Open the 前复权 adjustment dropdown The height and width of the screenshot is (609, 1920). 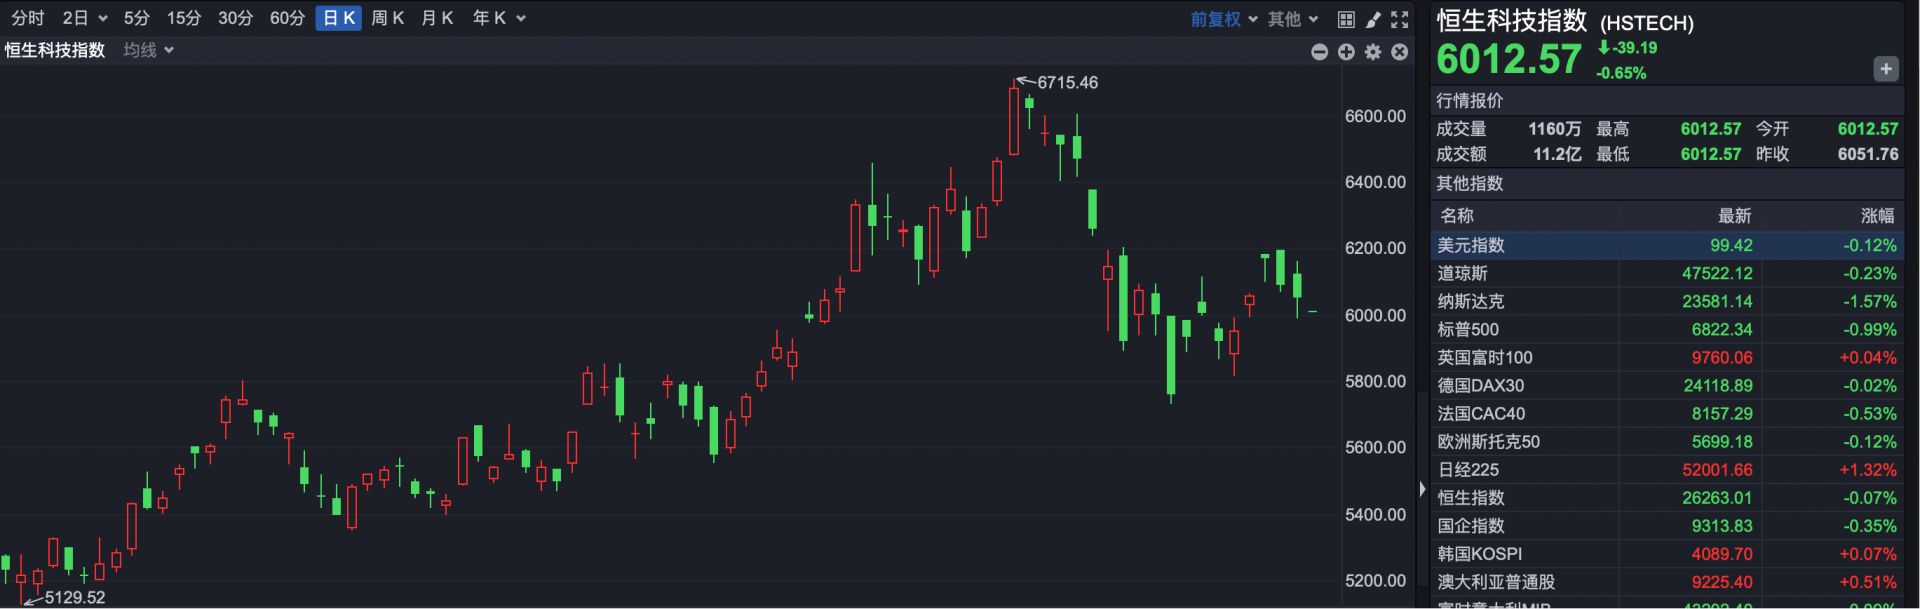point(1223,19)
